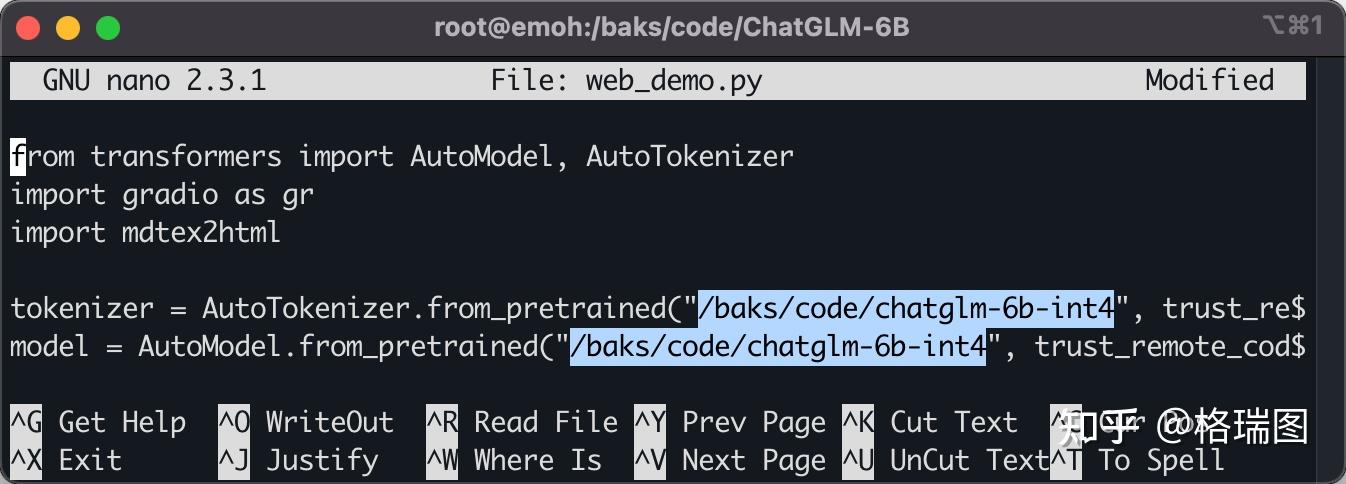The height and width of the screenshot is (484, 1346).
Task: Click the ^K Cut Text shortcut
Action: (930, 422)
